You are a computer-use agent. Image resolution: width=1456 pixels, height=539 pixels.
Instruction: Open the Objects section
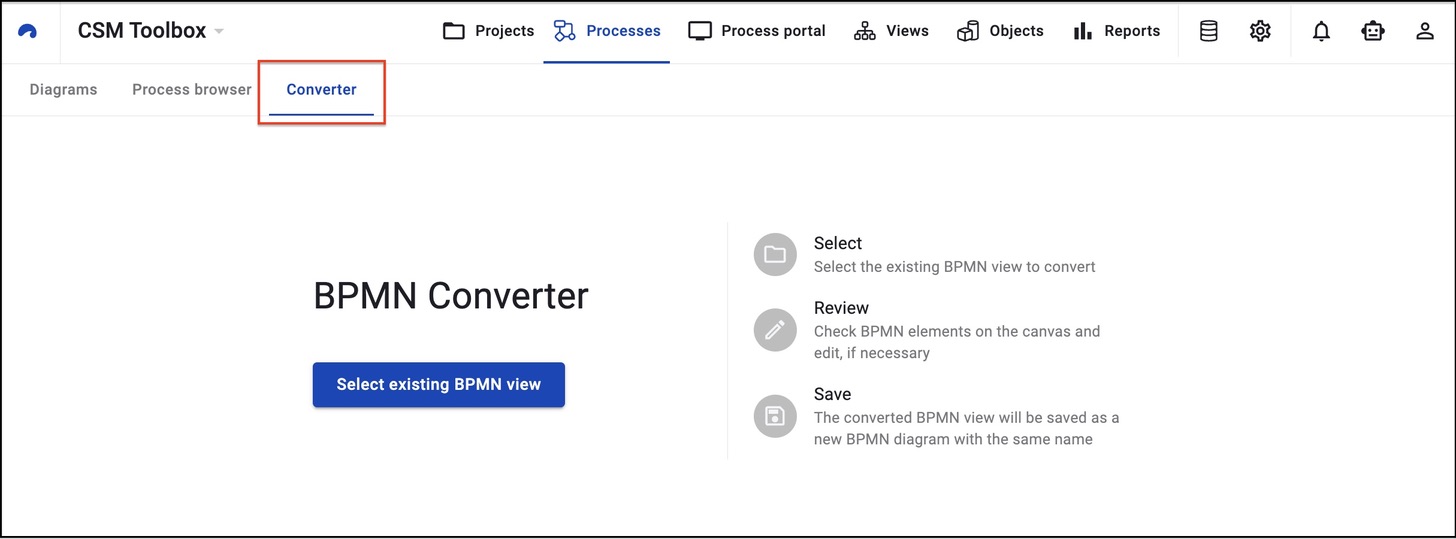[1000, 31]
